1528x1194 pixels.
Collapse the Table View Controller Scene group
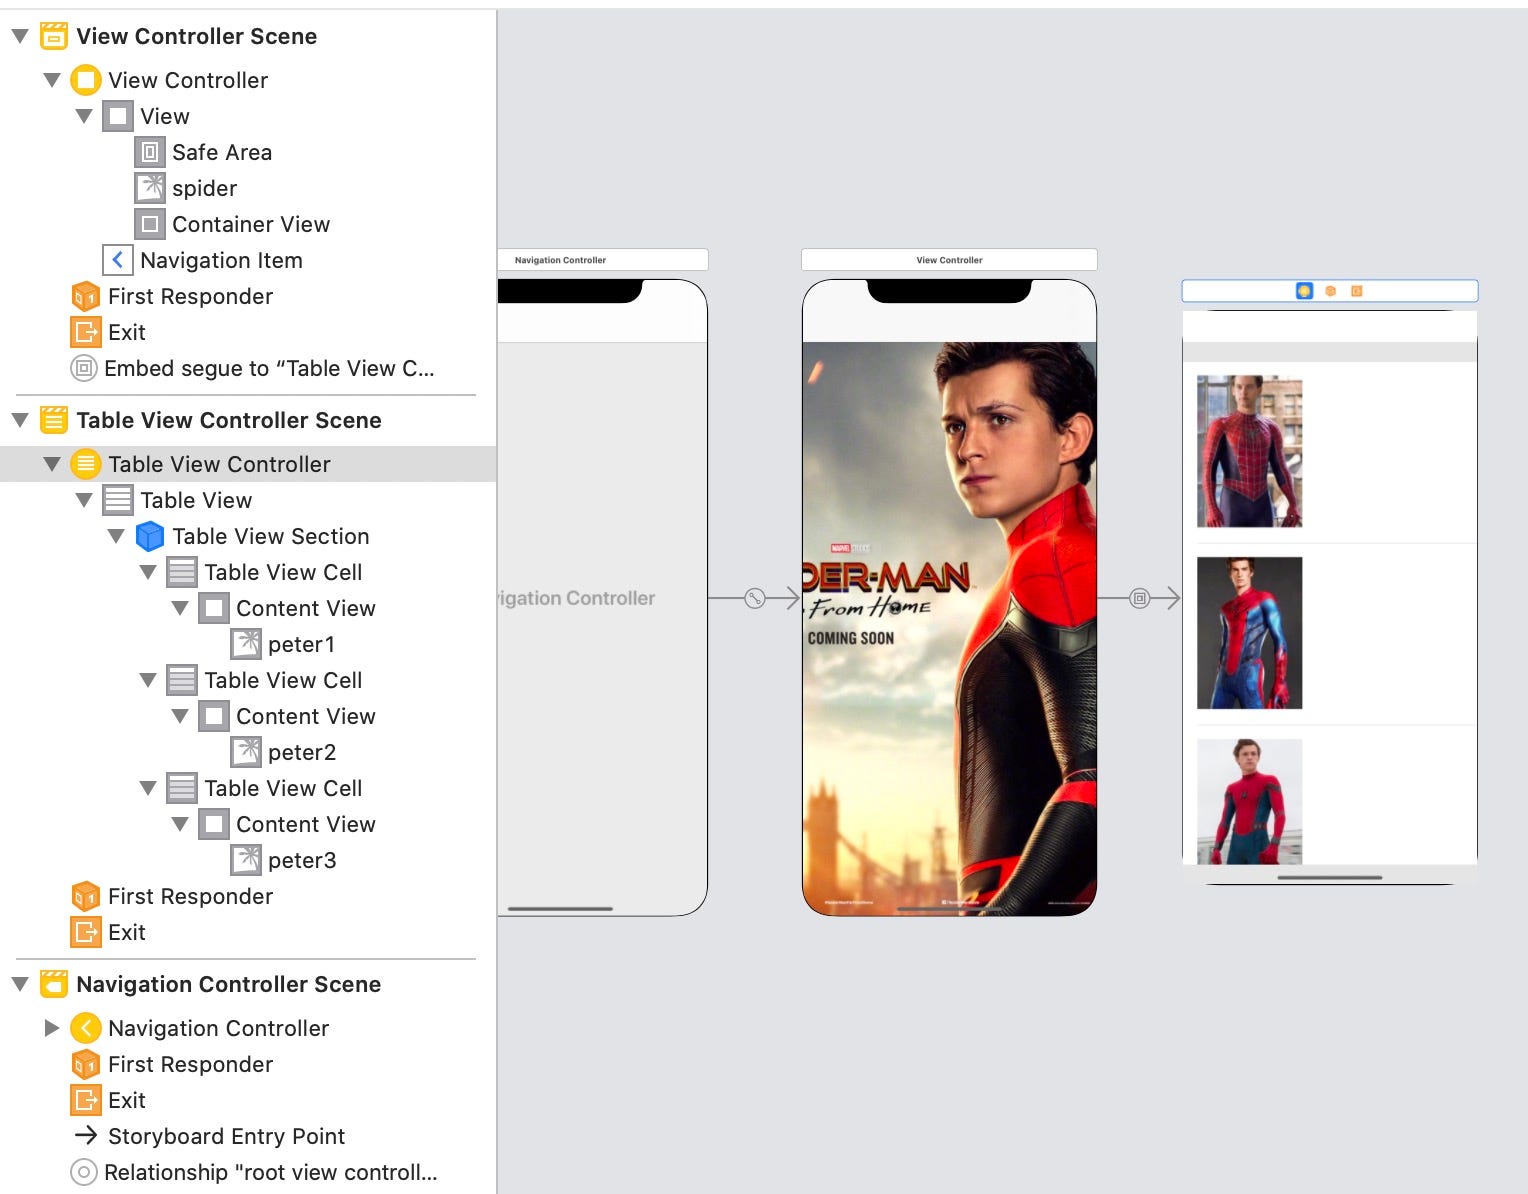(20, 421)
